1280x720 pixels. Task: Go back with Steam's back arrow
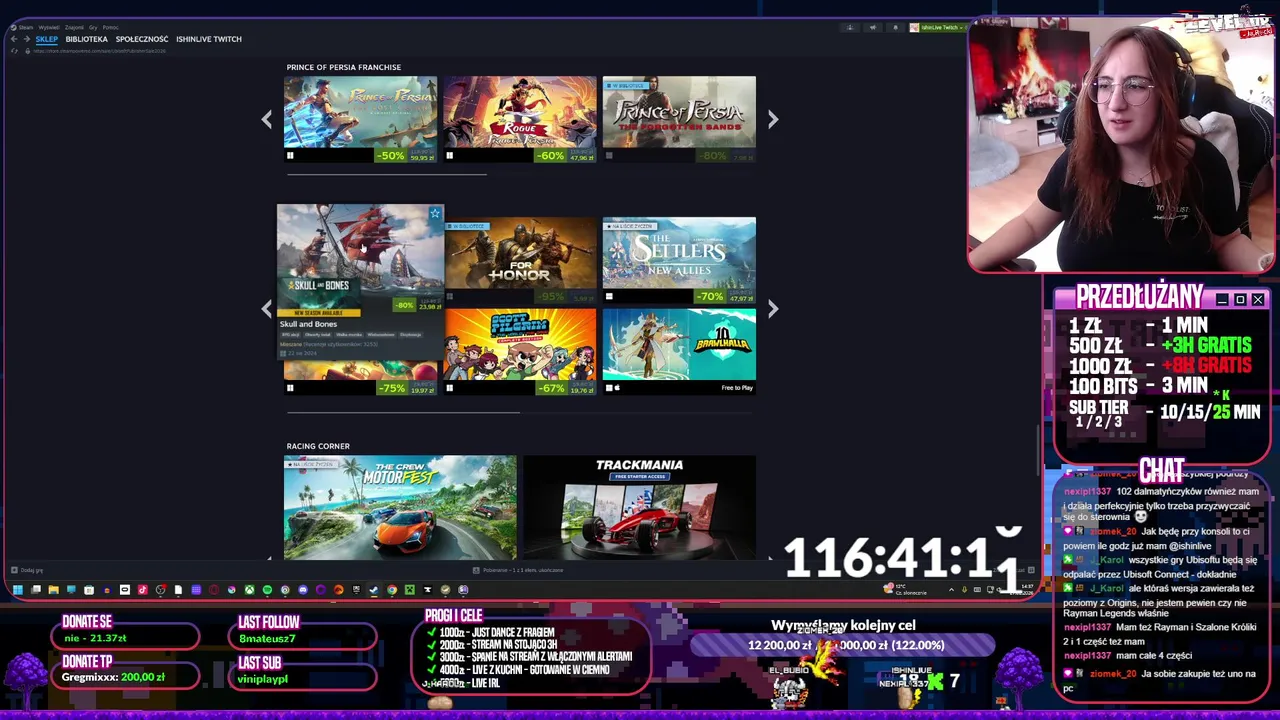click(x=14, y=39)
